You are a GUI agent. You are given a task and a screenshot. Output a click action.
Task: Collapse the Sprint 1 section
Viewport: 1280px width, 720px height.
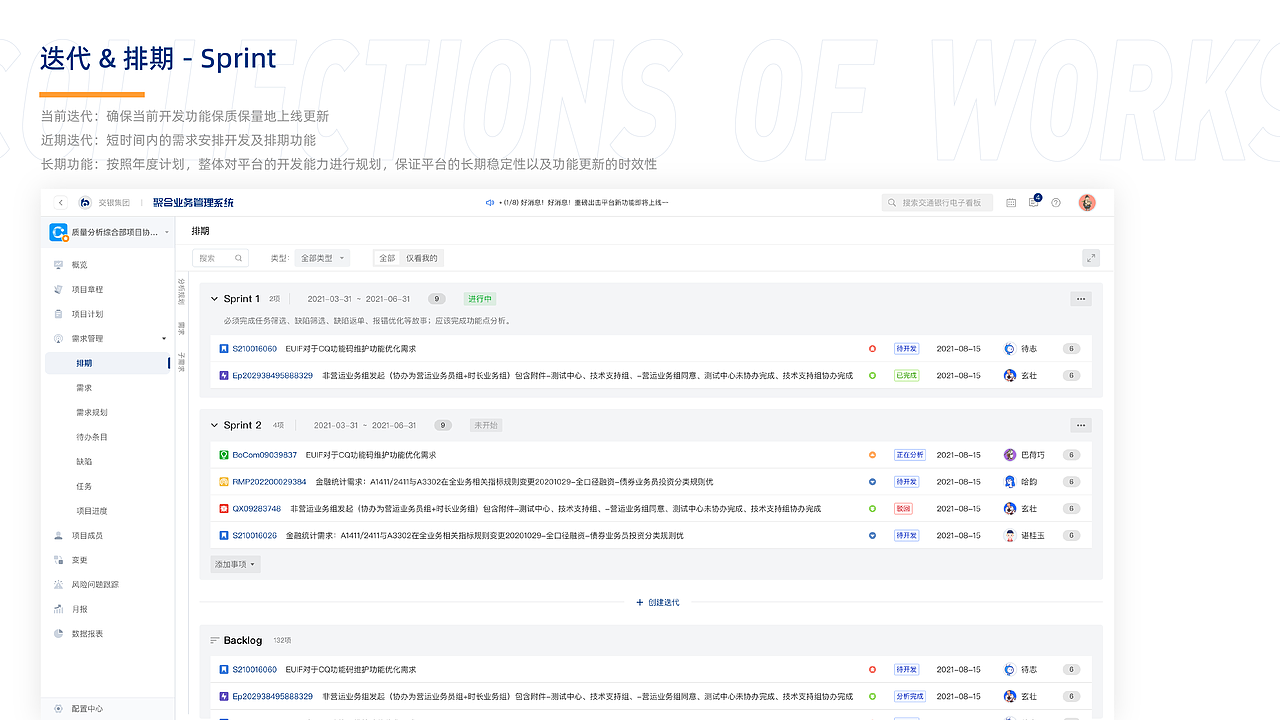click(x=214, y=299)
